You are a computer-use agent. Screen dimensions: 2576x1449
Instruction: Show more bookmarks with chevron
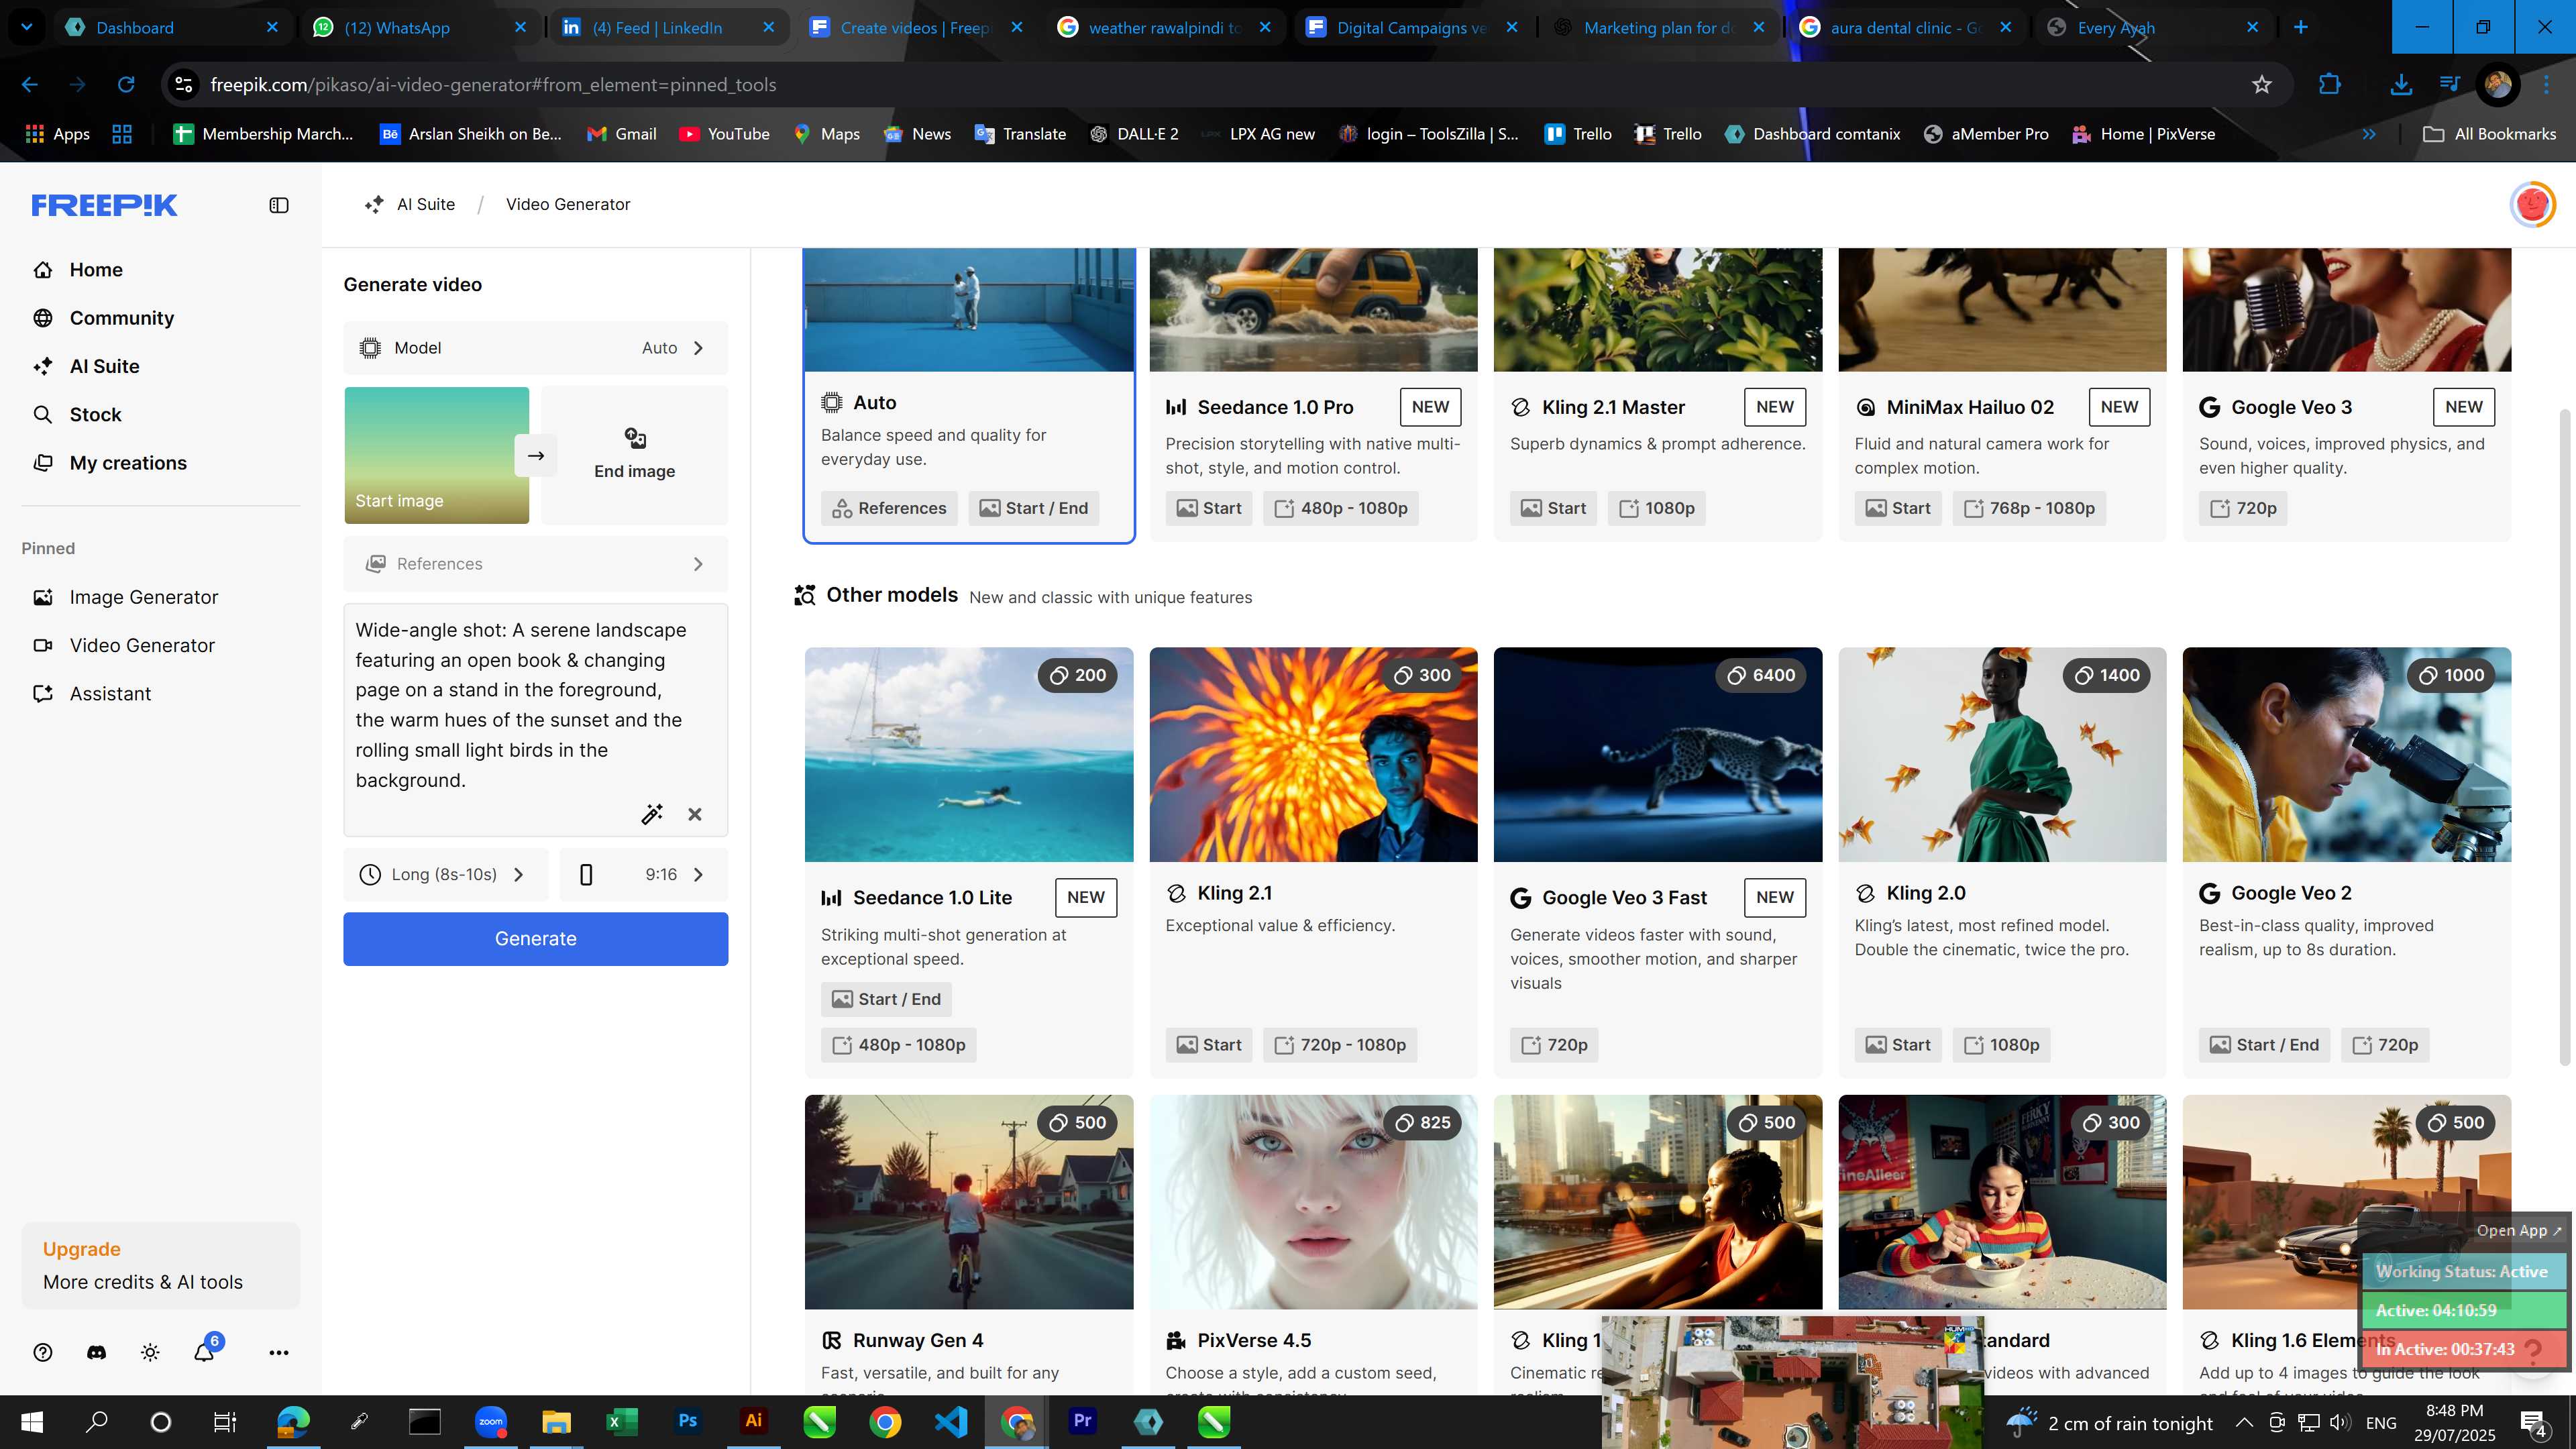(x=2369, y=134)
